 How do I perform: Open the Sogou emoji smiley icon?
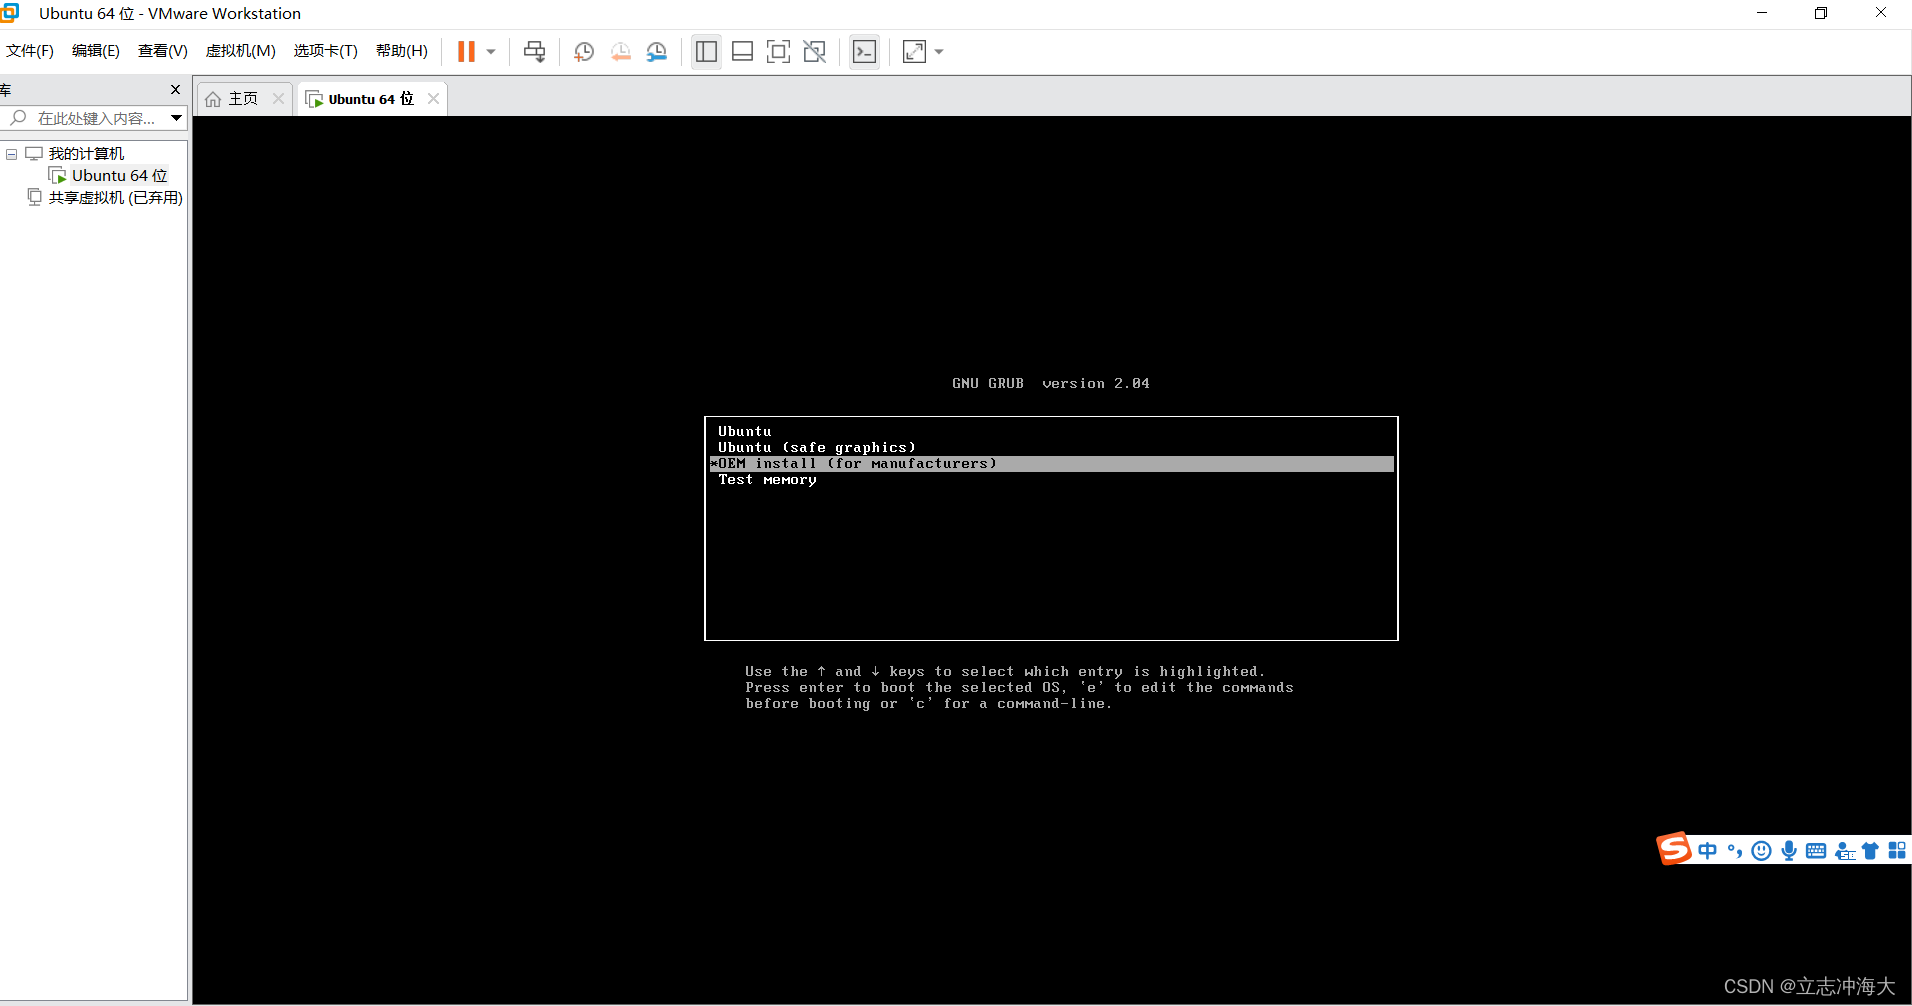pos(1762,851)
